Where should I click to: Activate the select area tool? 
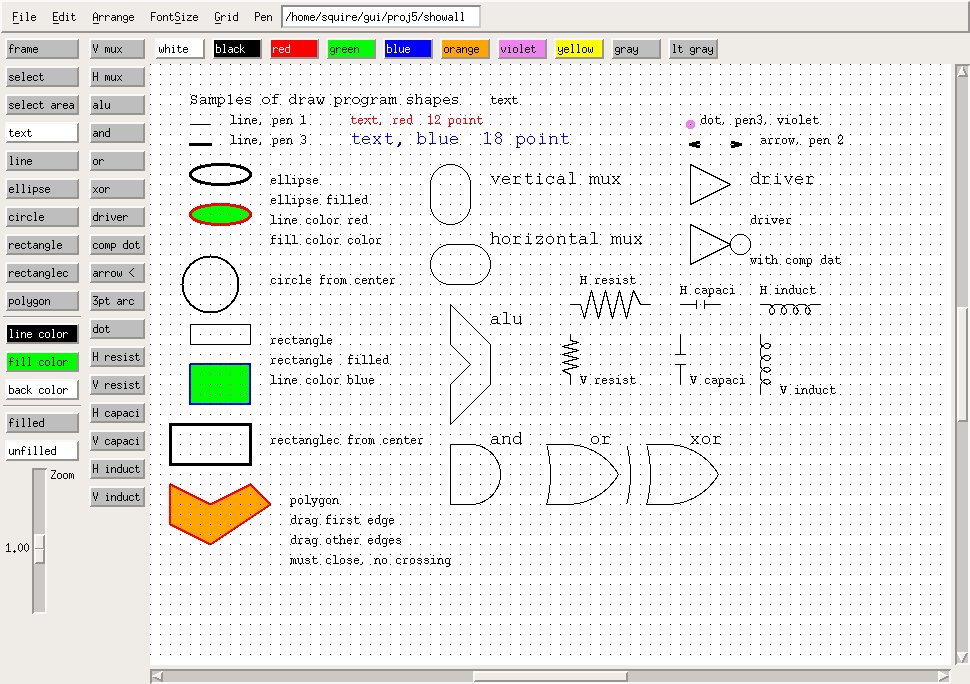(42, 105)
